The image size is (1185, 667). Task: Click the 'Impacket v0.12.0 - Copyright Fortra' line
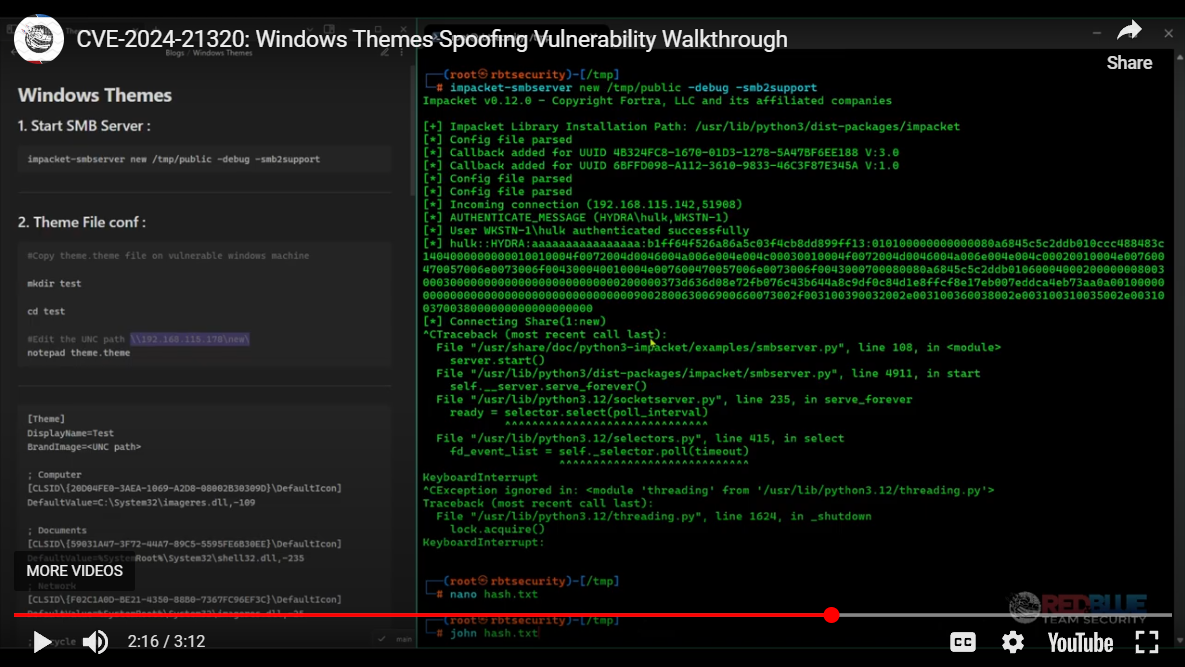pyautogui.click(x=657, y=100)
